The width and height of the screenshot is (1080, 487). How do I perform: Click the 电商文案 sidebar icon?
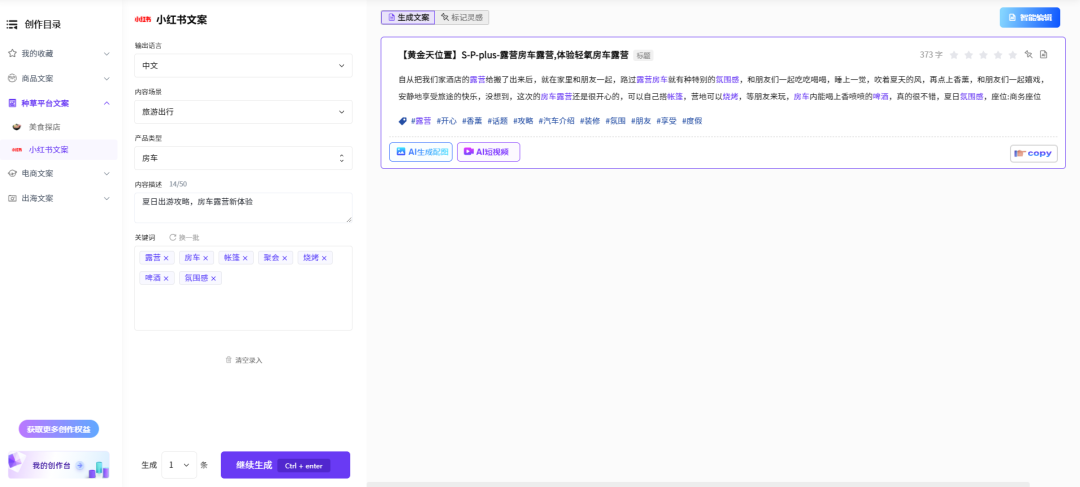pyautogui.click(x=12, y=174)
